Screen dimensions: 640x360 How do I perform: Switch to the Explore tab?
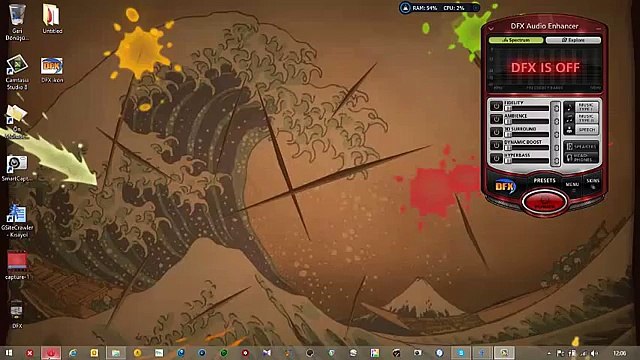coord(573,40)
